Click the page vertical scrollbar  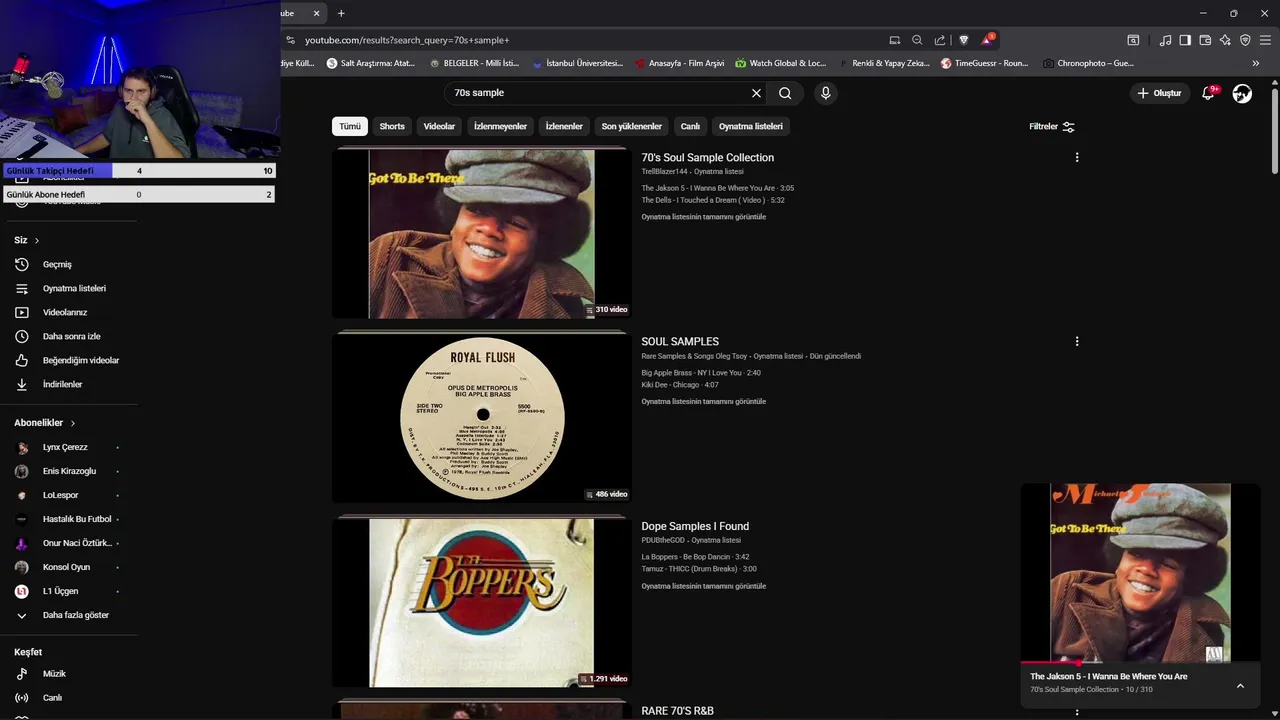point(1274,130)
